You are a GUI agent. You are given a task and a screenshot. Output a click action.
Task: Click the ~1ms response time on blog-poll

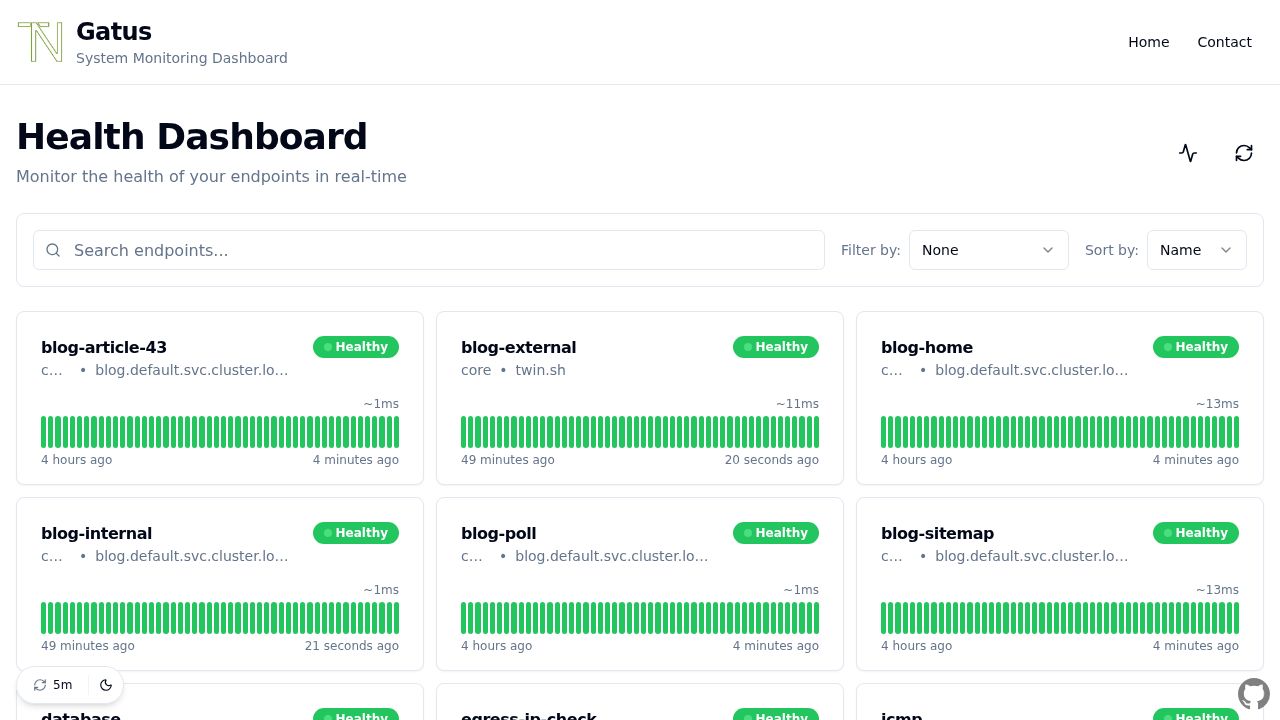pyautogui.click(x=801, y=590)
